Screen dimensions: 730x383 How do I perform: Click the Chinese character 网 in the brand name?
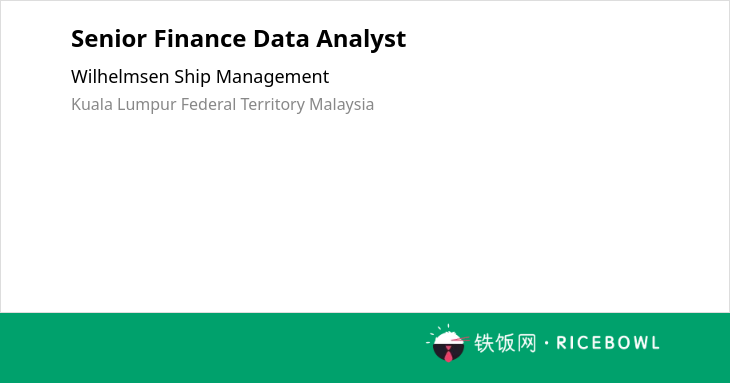pyautogui.click(x=527, y=343)
